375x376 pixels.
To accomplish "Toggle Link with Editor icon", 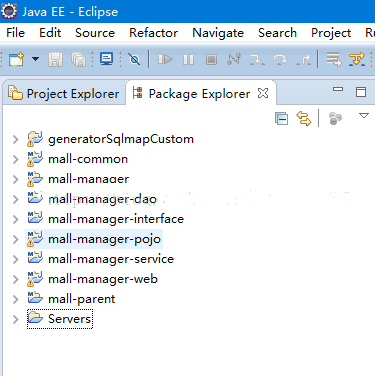I will click(304, 118).
